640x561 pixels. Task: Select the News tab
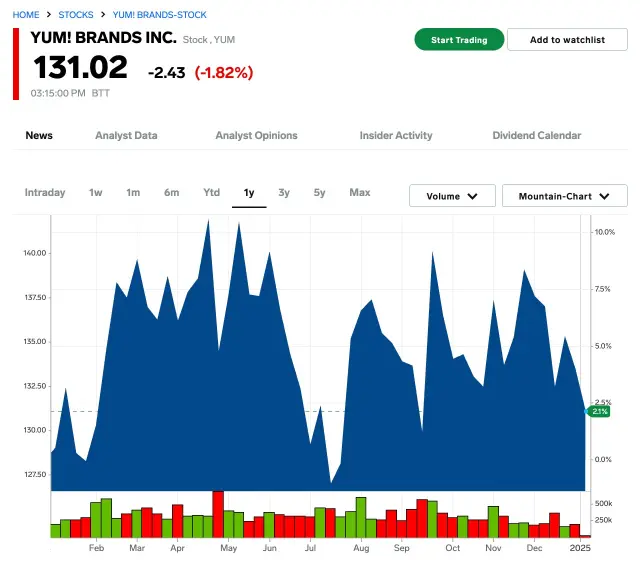click(39, 135)
